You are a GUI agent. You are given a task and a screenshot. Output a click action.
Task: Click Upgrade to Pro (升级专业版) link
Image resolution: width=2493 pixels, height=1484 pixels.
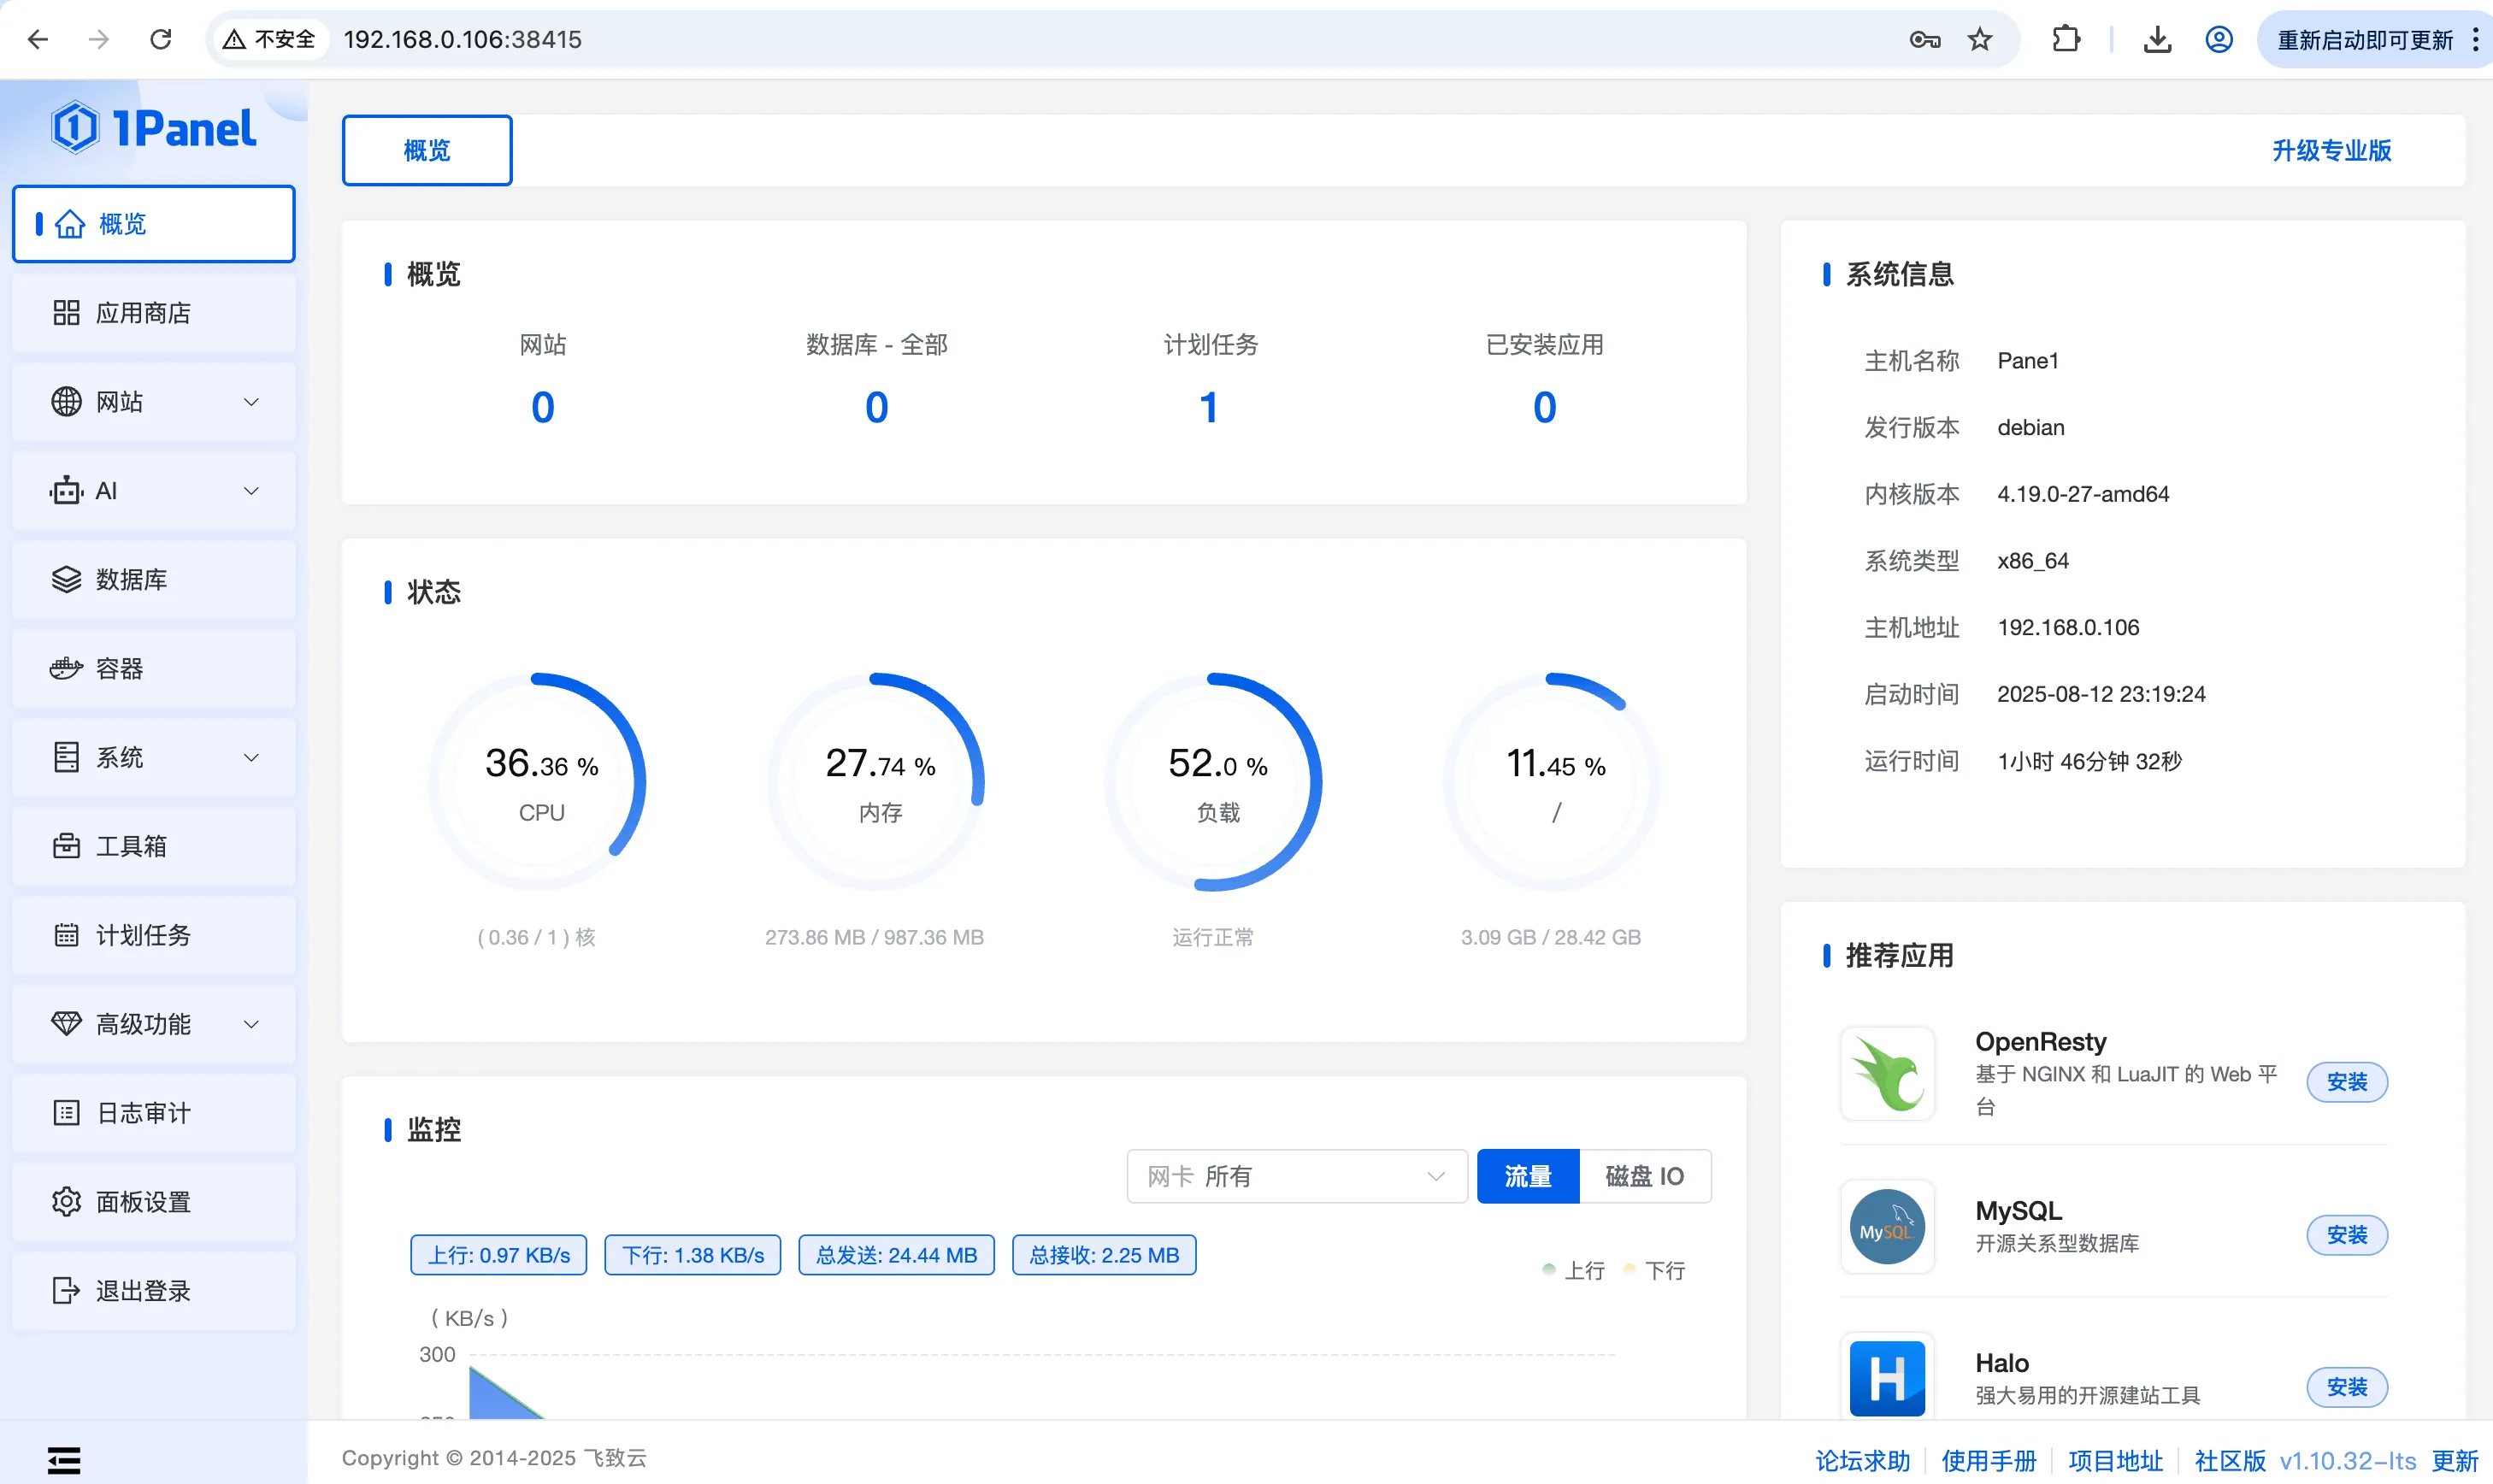[x=2331, y=150]
